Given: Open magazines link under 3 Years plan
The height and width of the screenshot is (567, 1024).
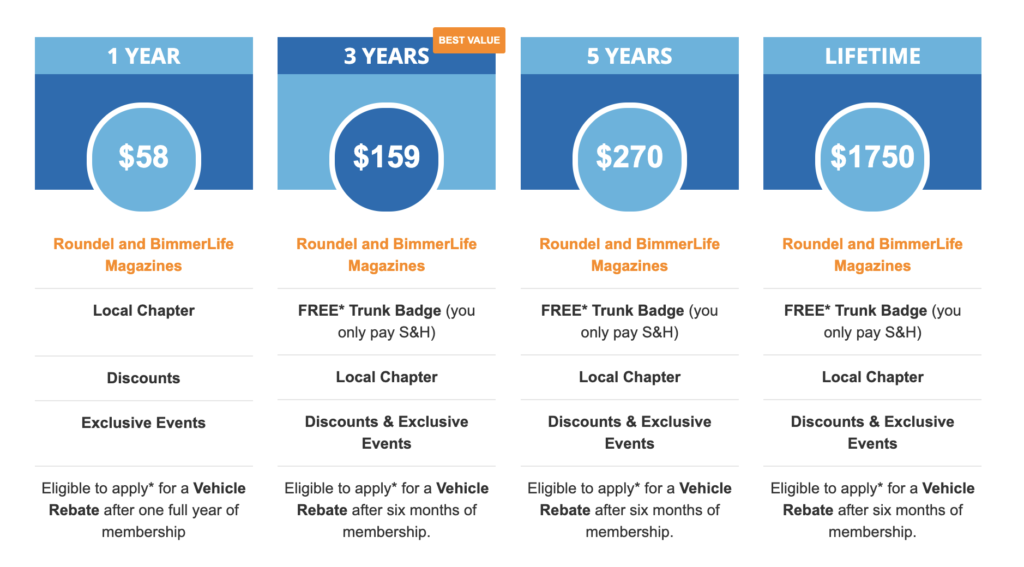Looking at the screenshot, I should click(x=387, y=255).
